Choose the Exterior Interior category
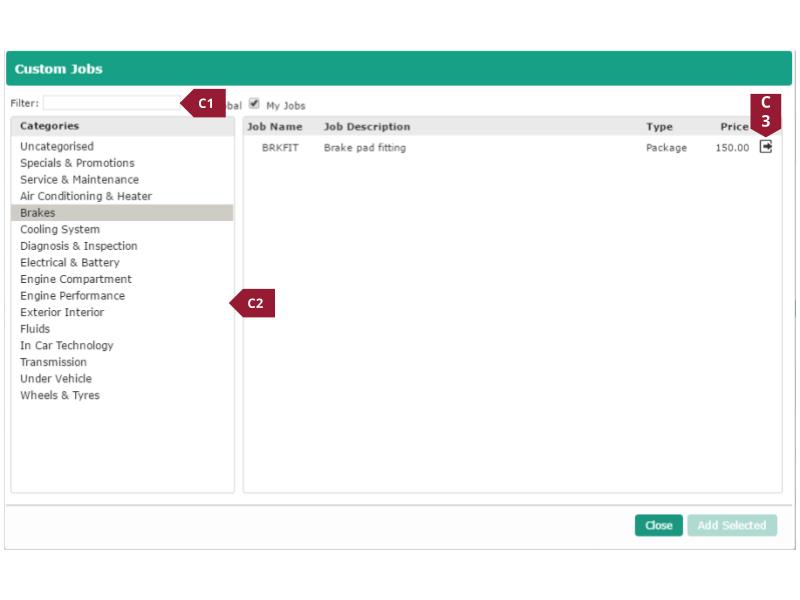Image resolution: width=800 pixels, height=600 pixels. pos(62,312)
